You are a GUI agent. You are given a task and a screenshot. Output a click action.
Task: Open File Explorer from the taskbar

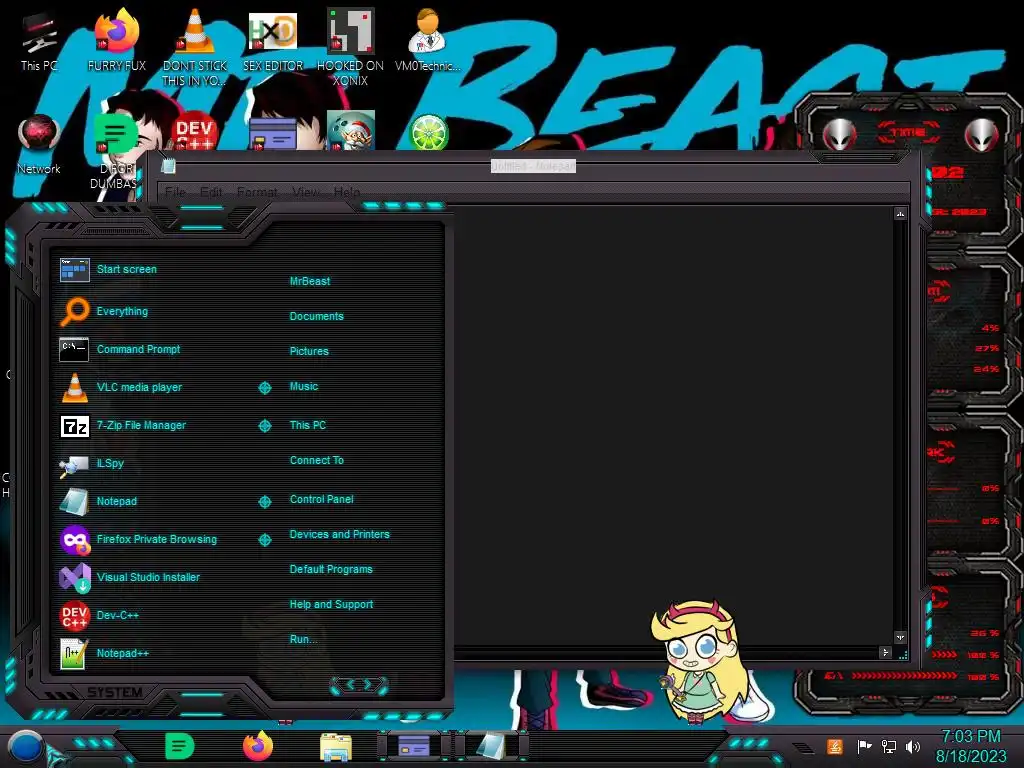tap(336, 747)
